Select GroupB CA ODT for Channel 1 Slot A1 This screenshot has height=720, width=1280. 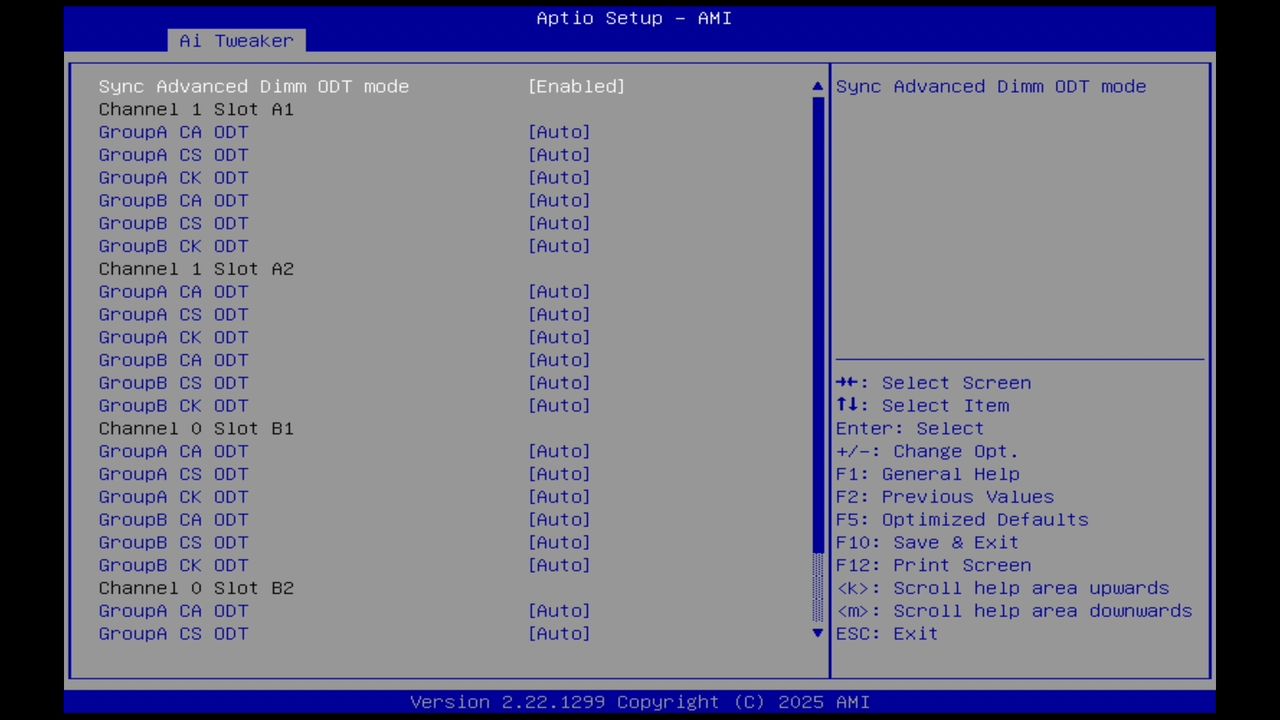(173, 200)
